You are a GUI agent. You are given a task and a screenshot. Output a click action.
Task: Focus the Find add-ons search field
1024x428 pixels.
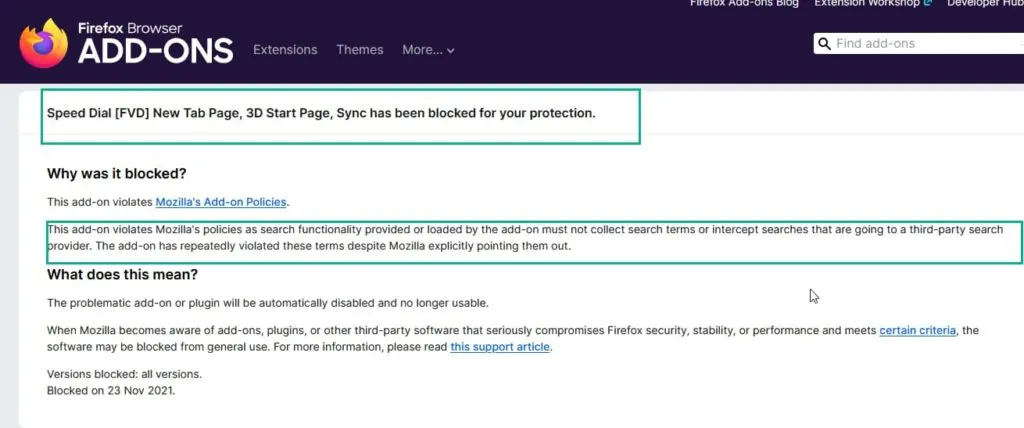(x=920, y=44)
